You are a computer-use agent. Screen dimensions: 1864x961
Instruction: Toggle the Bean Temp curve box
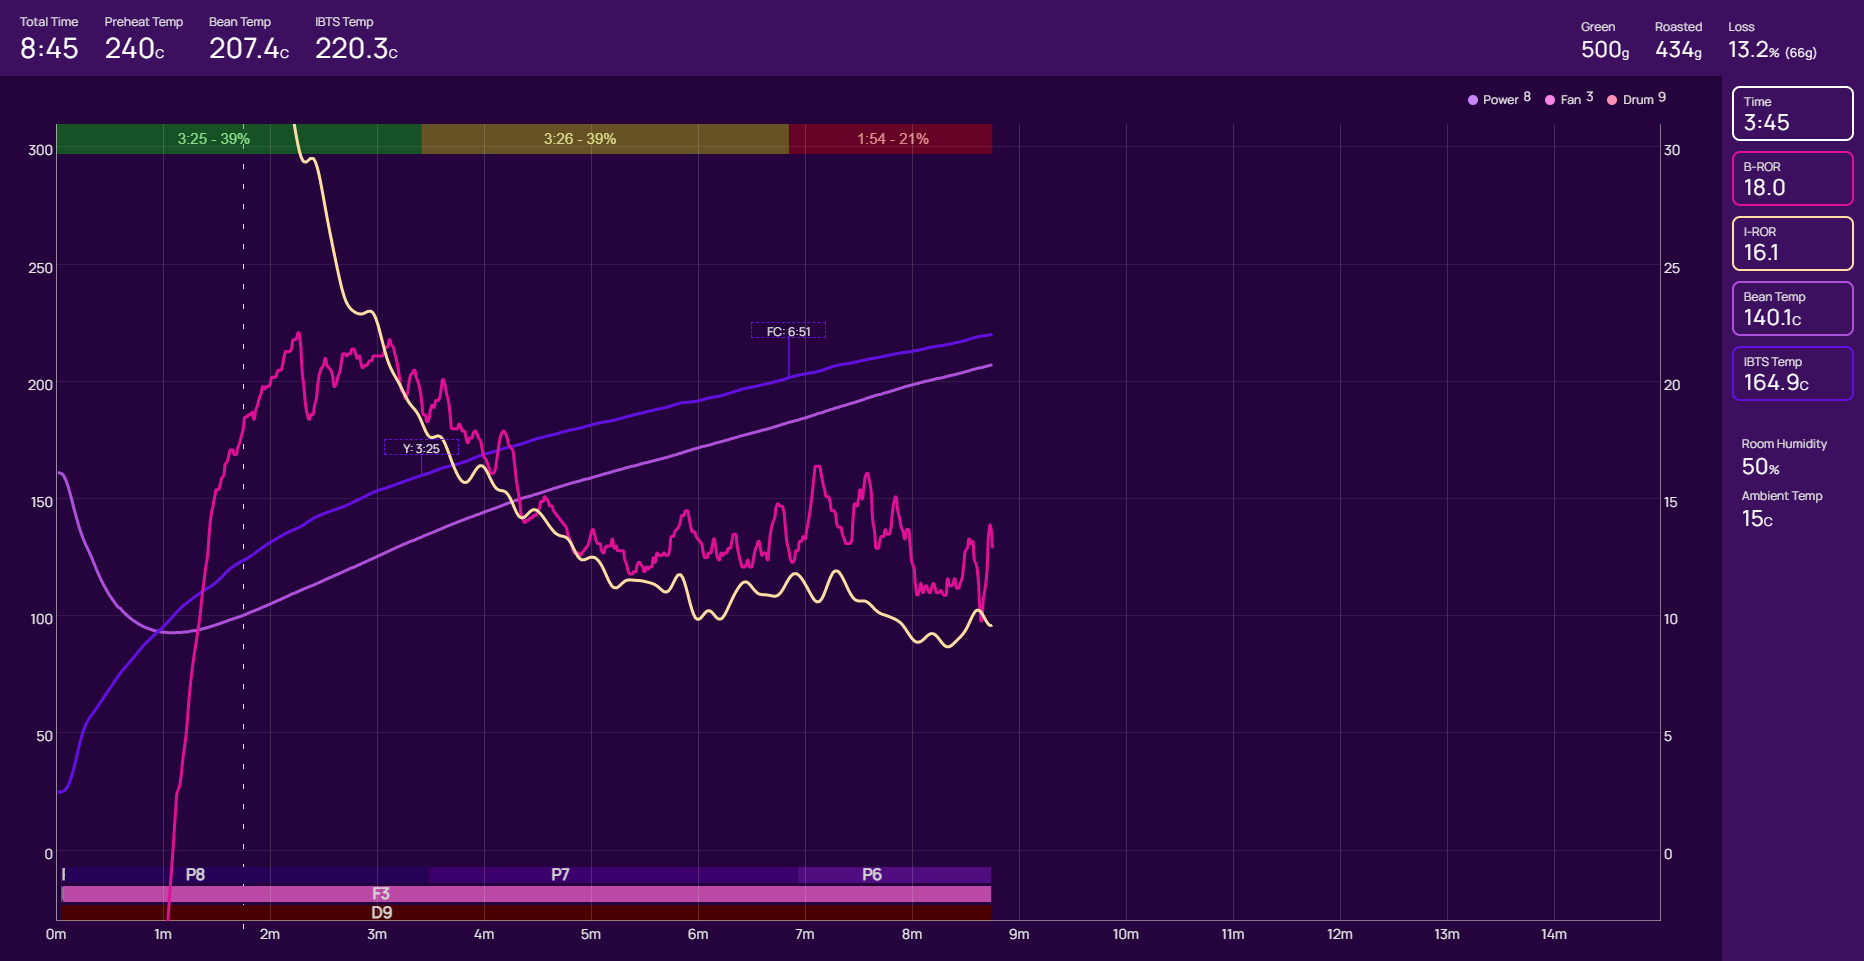coord(1792,309)
